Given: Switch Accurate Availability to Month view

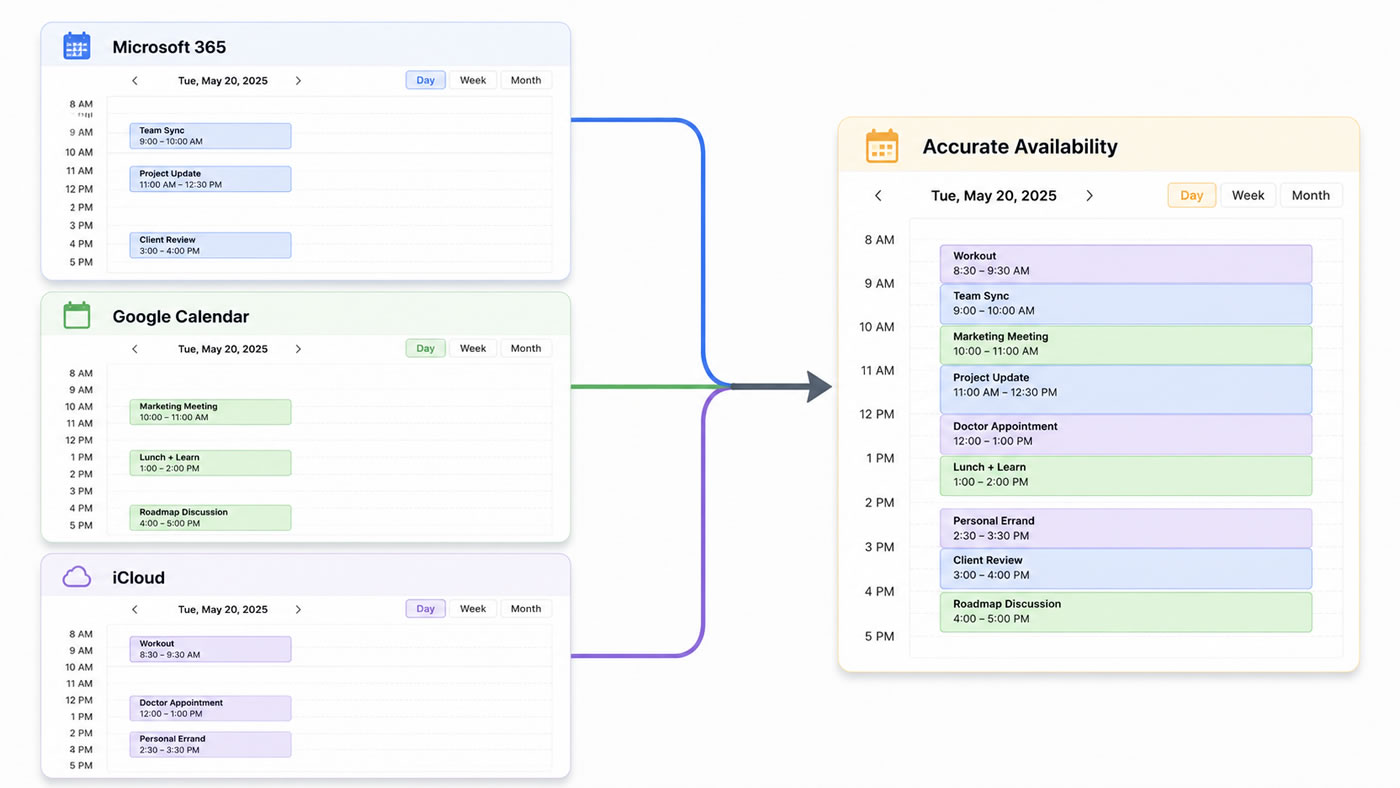Looking at the screenshot, I should [x=1311, y=195].
